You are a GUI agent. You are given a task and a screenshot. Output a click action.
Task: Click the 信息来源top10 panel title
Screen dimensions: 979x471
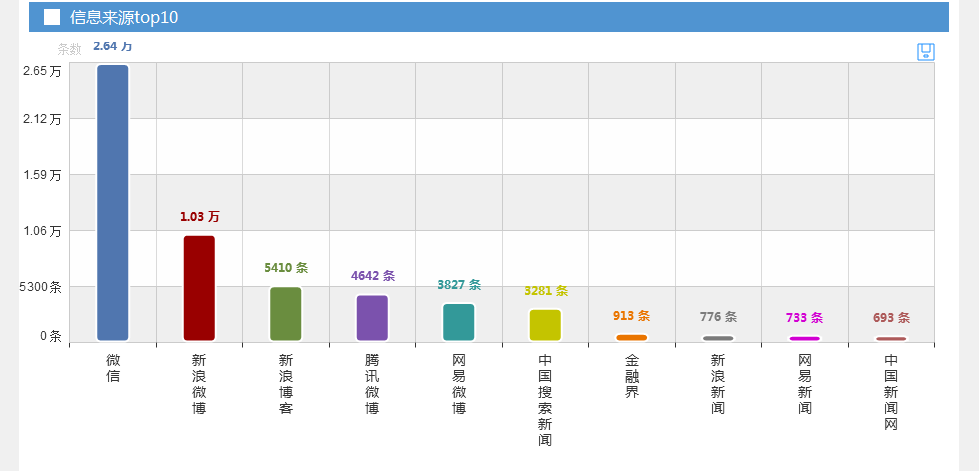pos(124,17)
